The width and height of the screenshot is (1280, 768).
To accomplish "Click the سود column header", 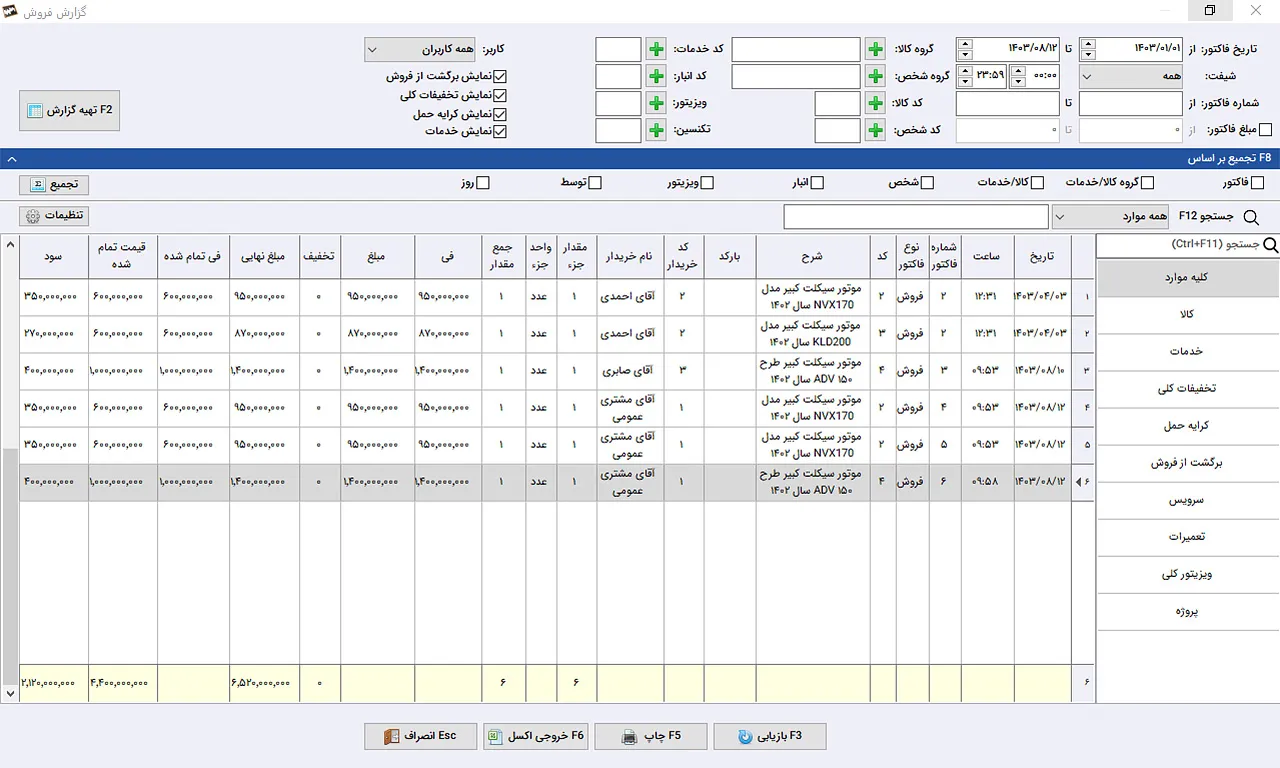I will tap(54, 257).
